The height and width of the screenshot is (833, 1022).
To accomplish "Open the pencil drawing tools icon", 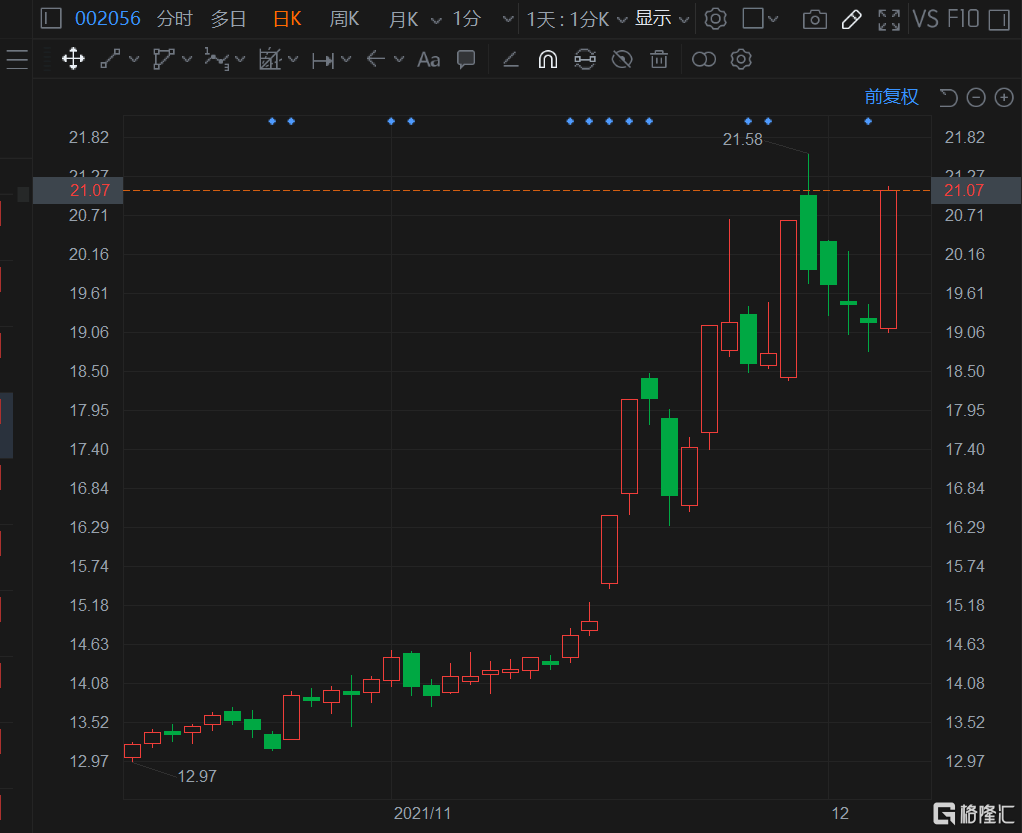I will [x=851, y=20].
